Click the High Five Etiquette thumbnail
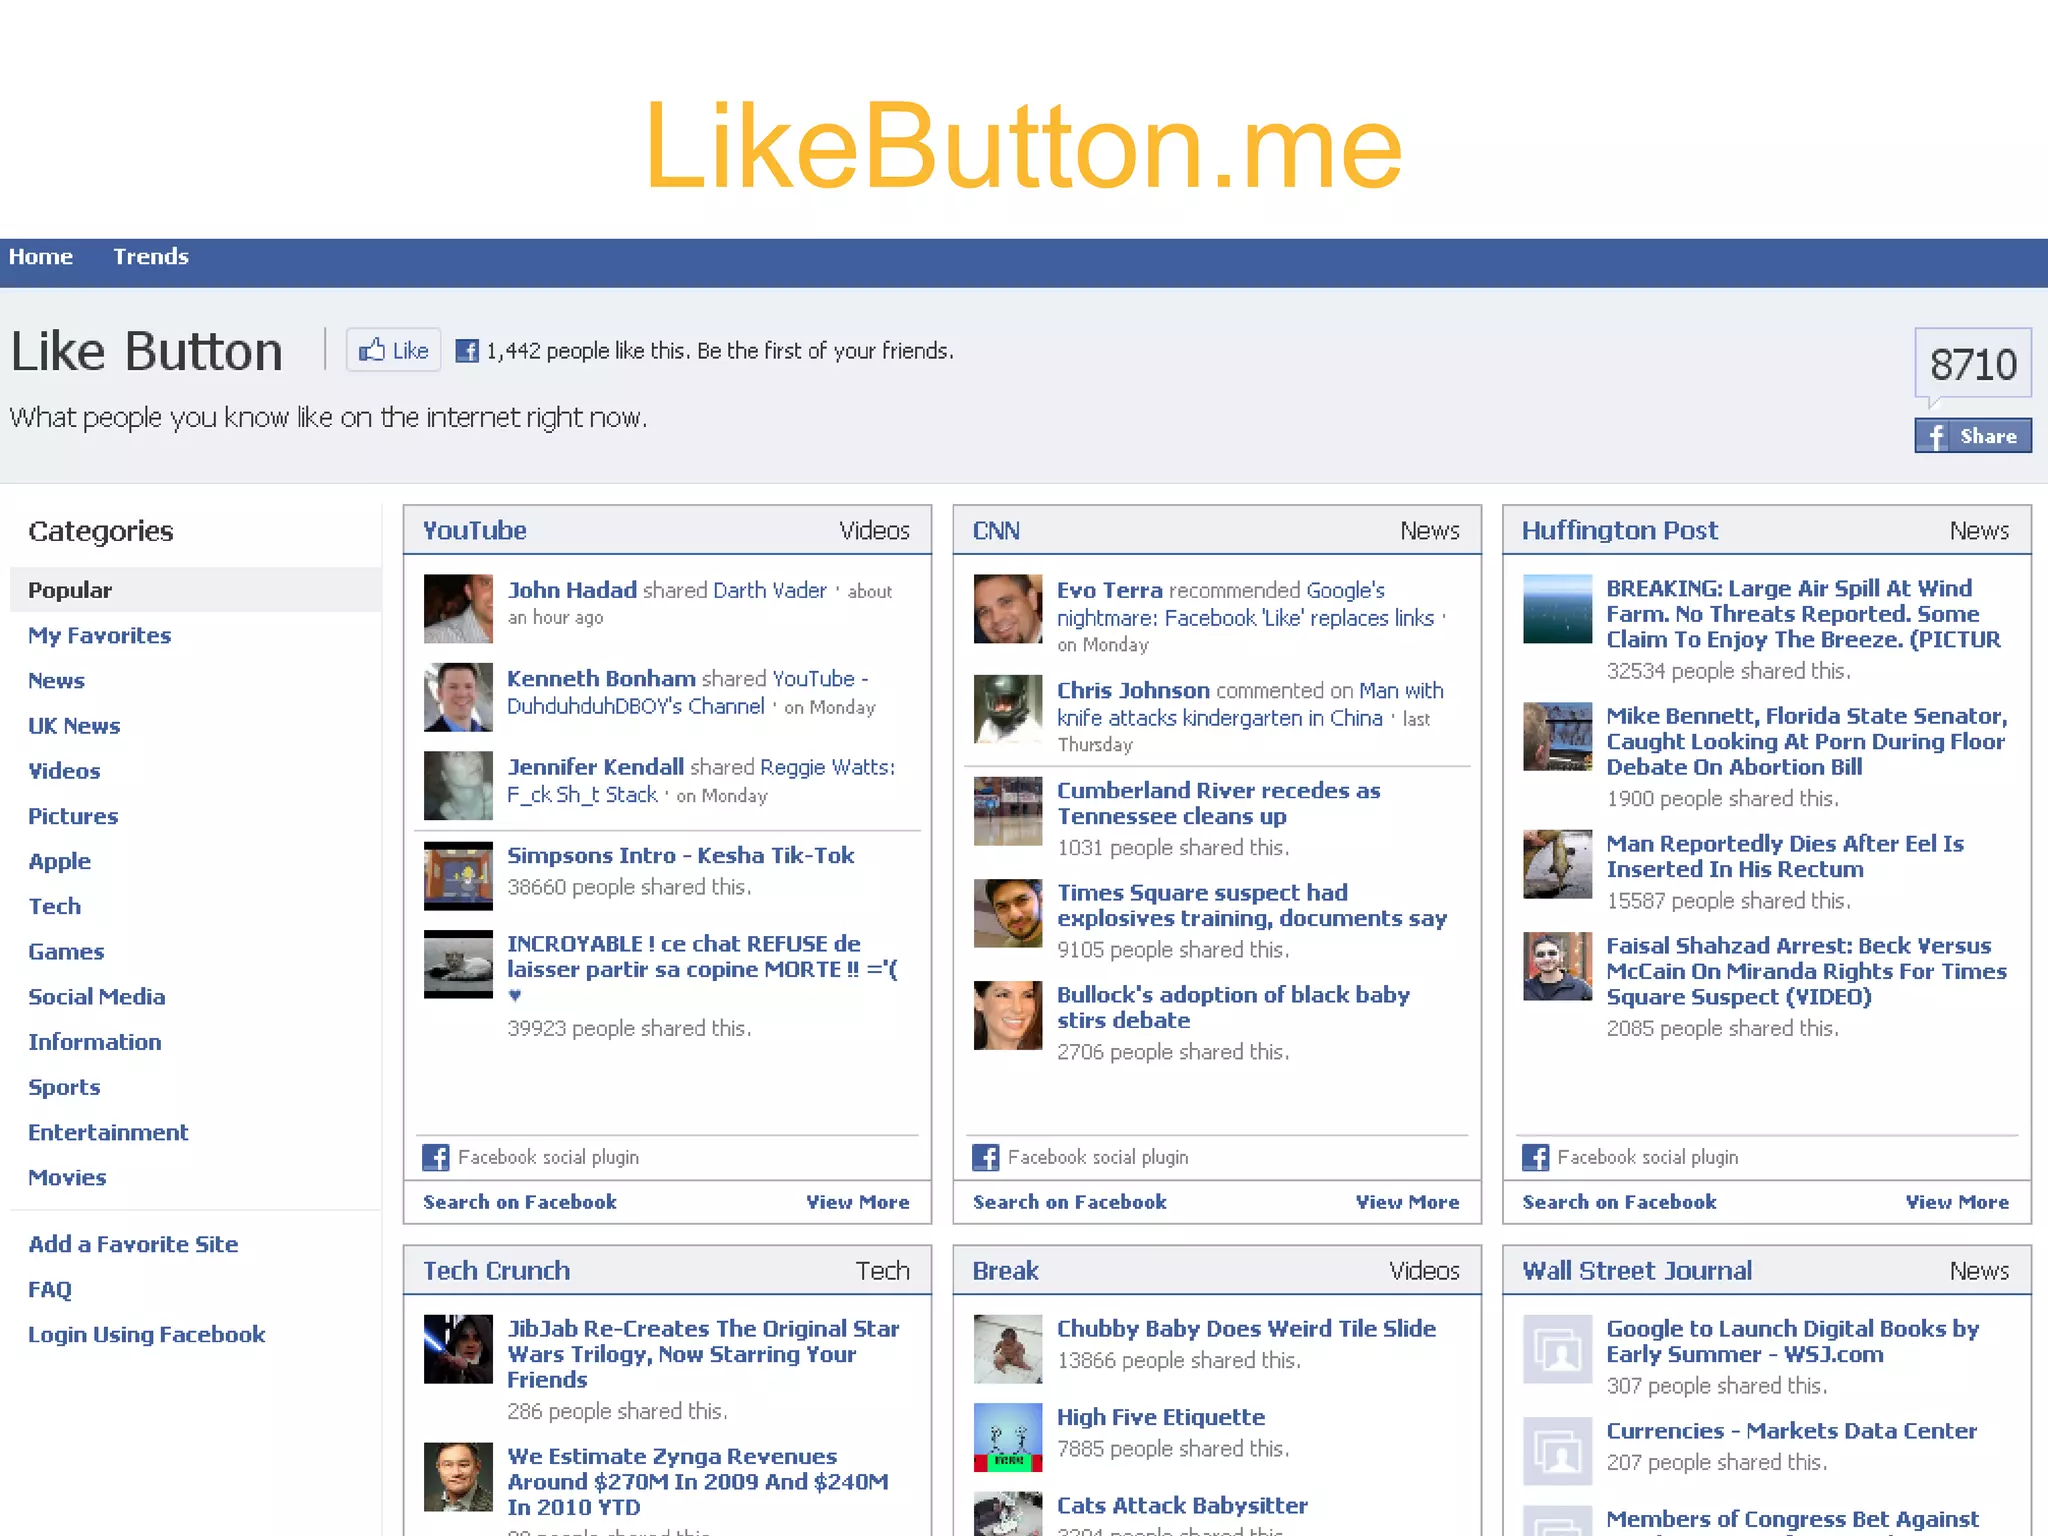Screen dimensions: 2048x1536 1008,1437
